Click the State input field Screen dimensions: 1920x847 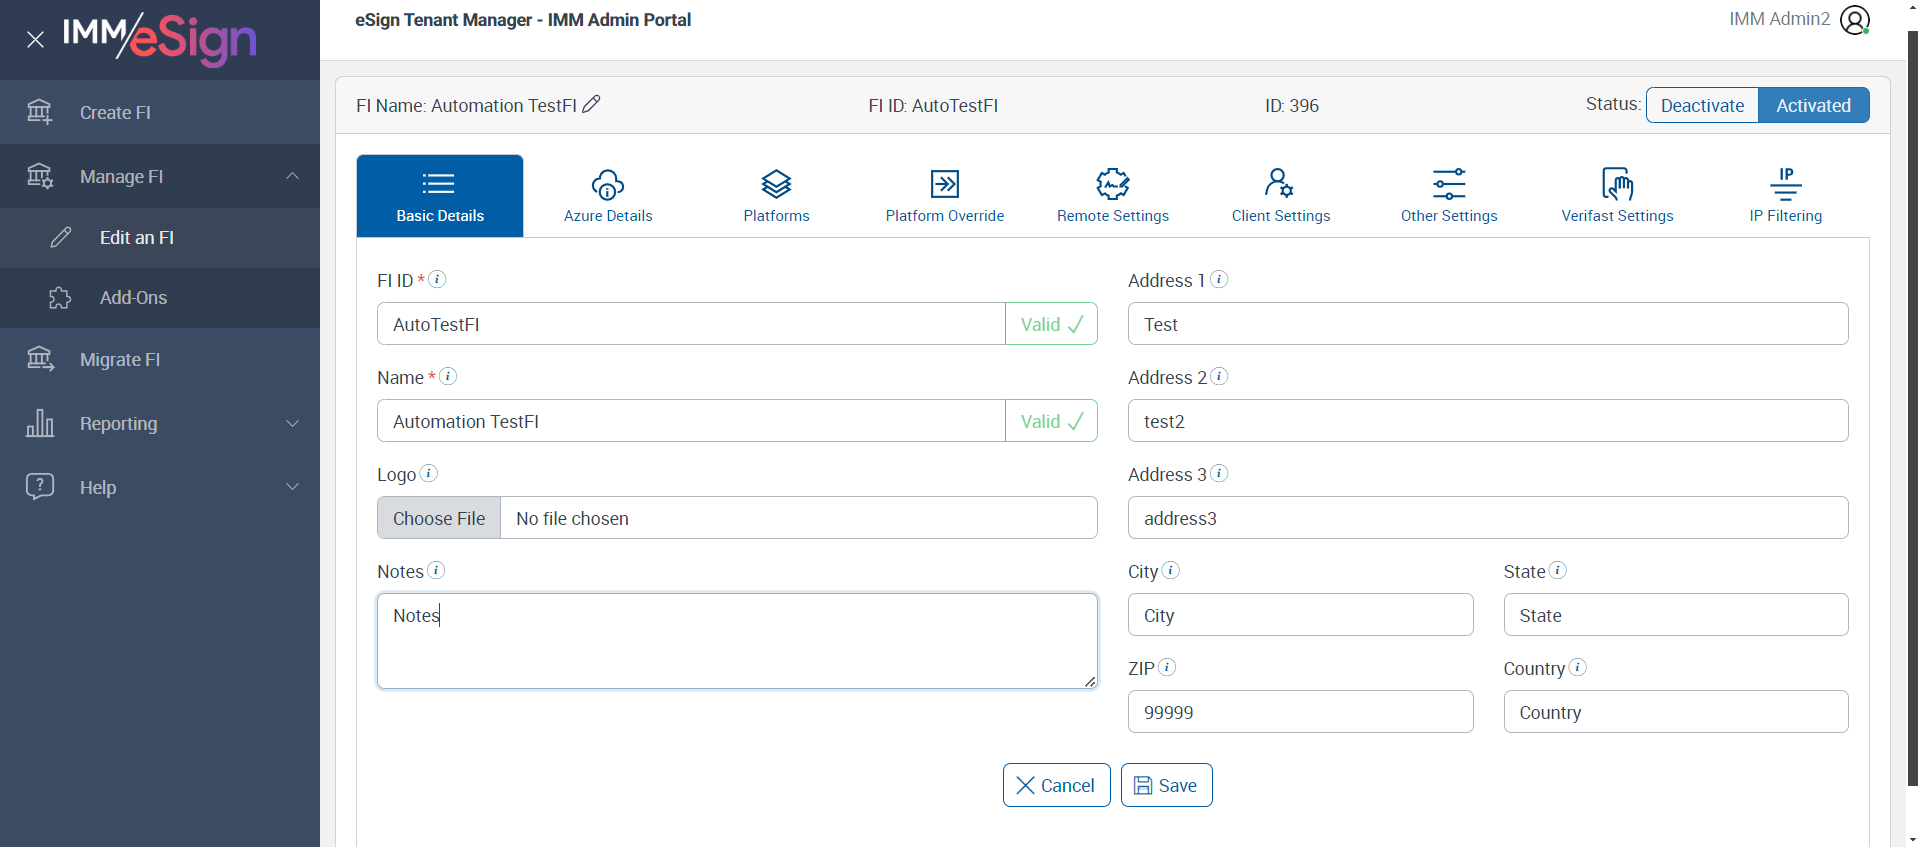point(1676,615)
